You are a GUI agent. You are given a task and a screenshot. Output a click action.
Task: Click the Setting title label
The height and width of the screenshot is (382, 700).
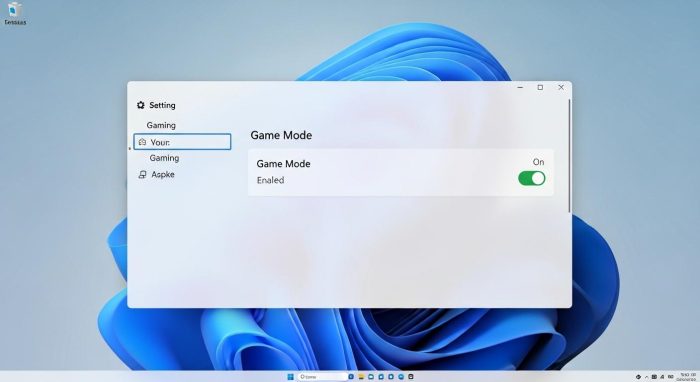pos(162,105)
